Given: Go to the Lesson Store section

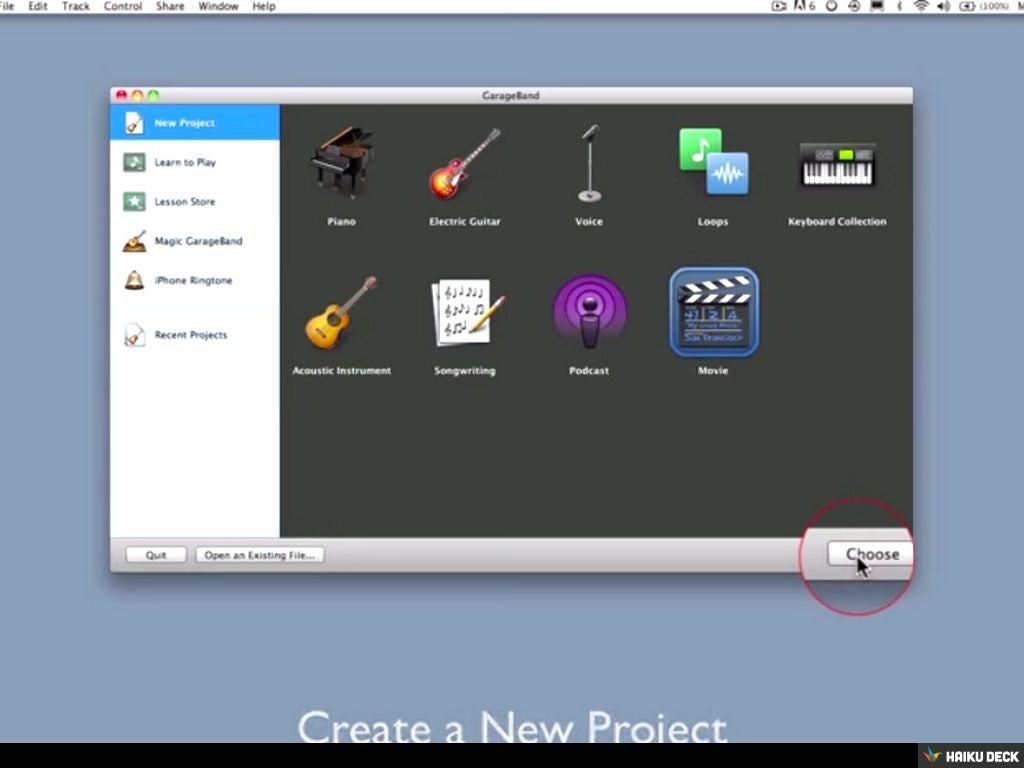Looking at the screenshot, I should [x=195, y=201].
